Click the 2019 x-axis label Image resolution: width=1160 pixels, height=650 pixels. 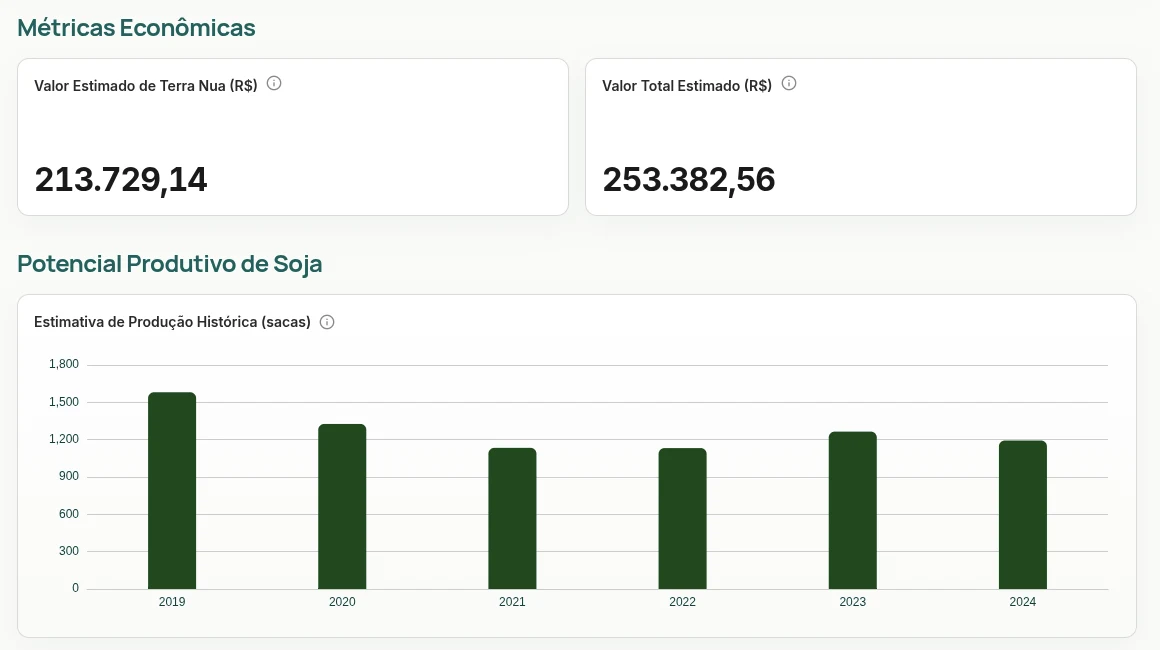coord(172,602)
